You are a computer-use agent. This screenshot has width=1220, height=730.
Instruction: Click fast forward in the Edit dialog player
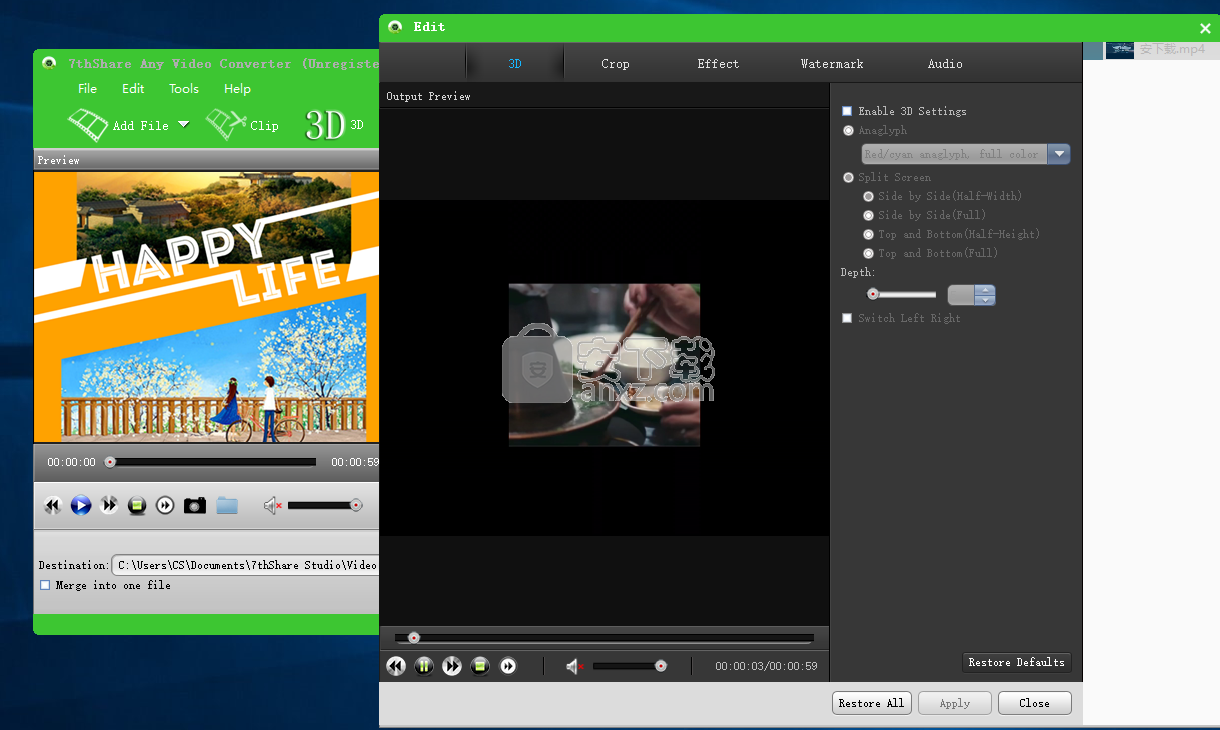pyautogui.click(x=452, y=666)
